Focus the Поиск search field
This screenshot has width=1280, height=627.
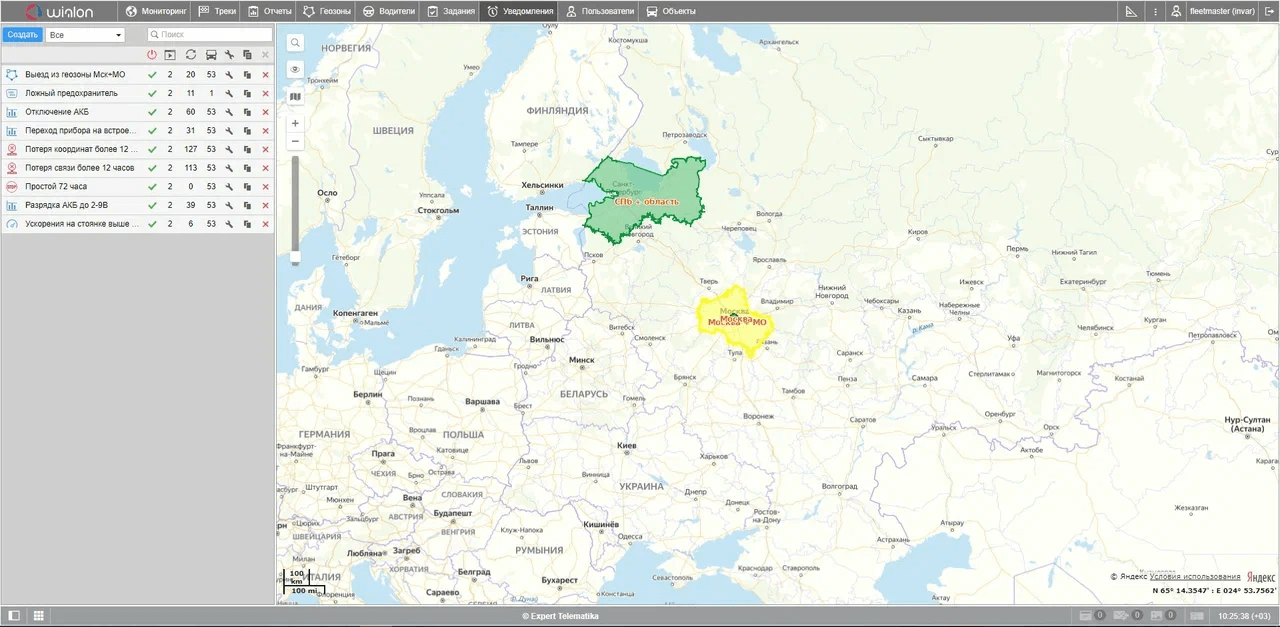(x=210, y=35)
